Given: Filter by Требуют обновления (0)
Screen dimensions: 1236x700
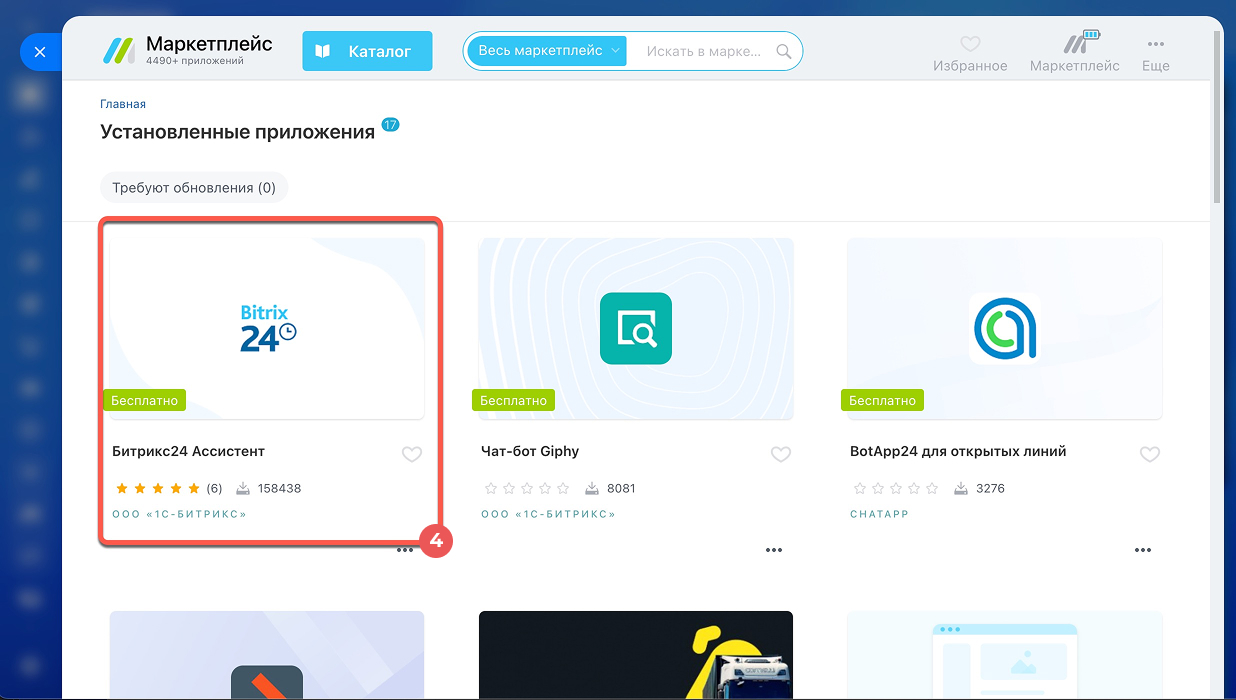Looking at the screenshot, I should (x=194, y=188).
